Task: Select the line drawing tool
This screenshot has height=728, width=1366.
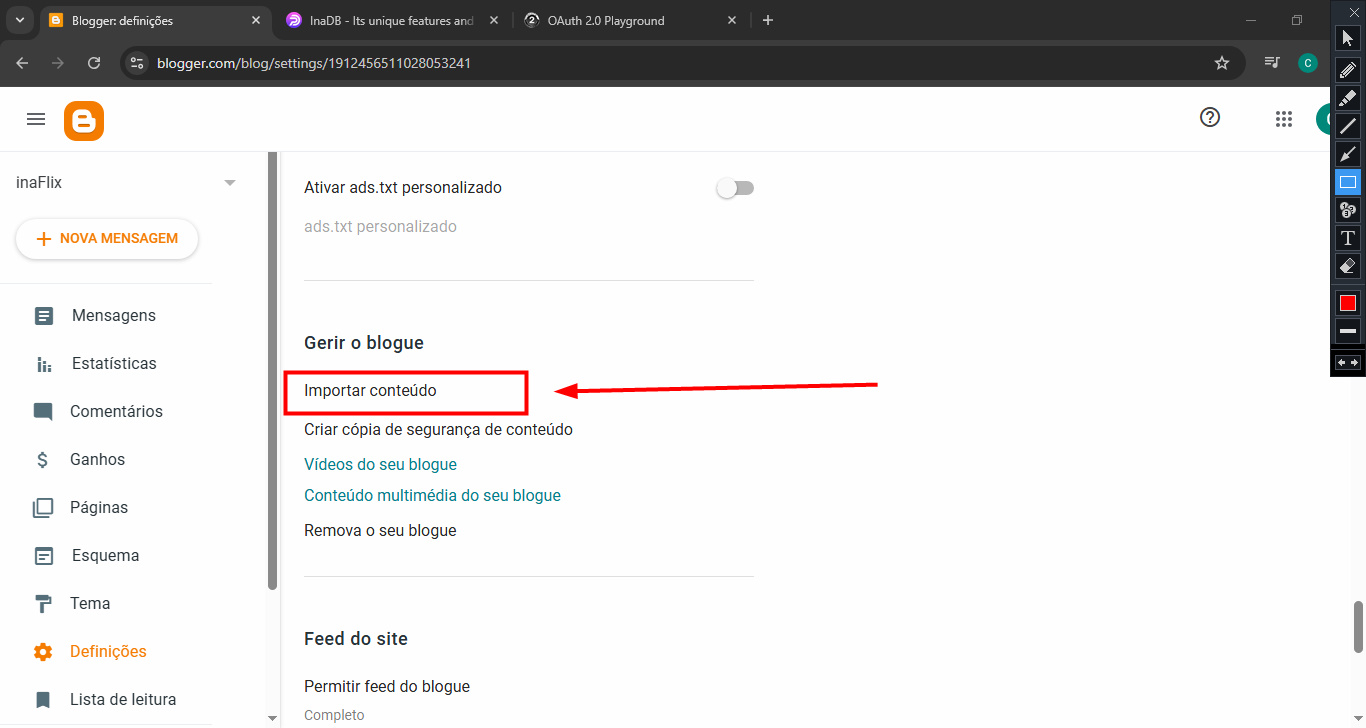Action: point(1347,125)
